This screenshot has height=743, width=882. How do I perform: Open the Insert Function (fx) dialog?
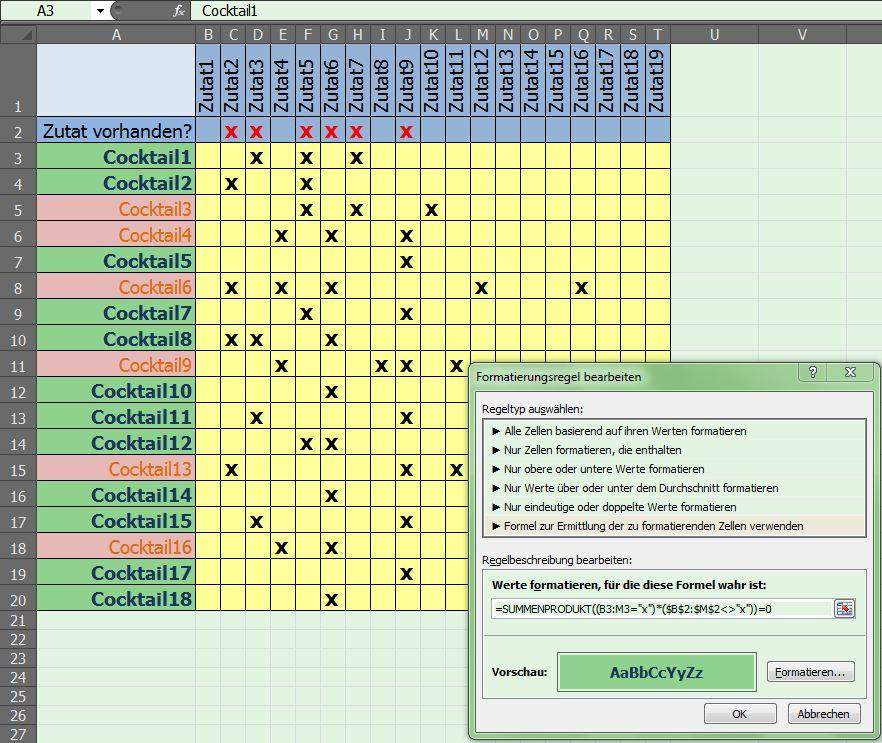point(178,10)
